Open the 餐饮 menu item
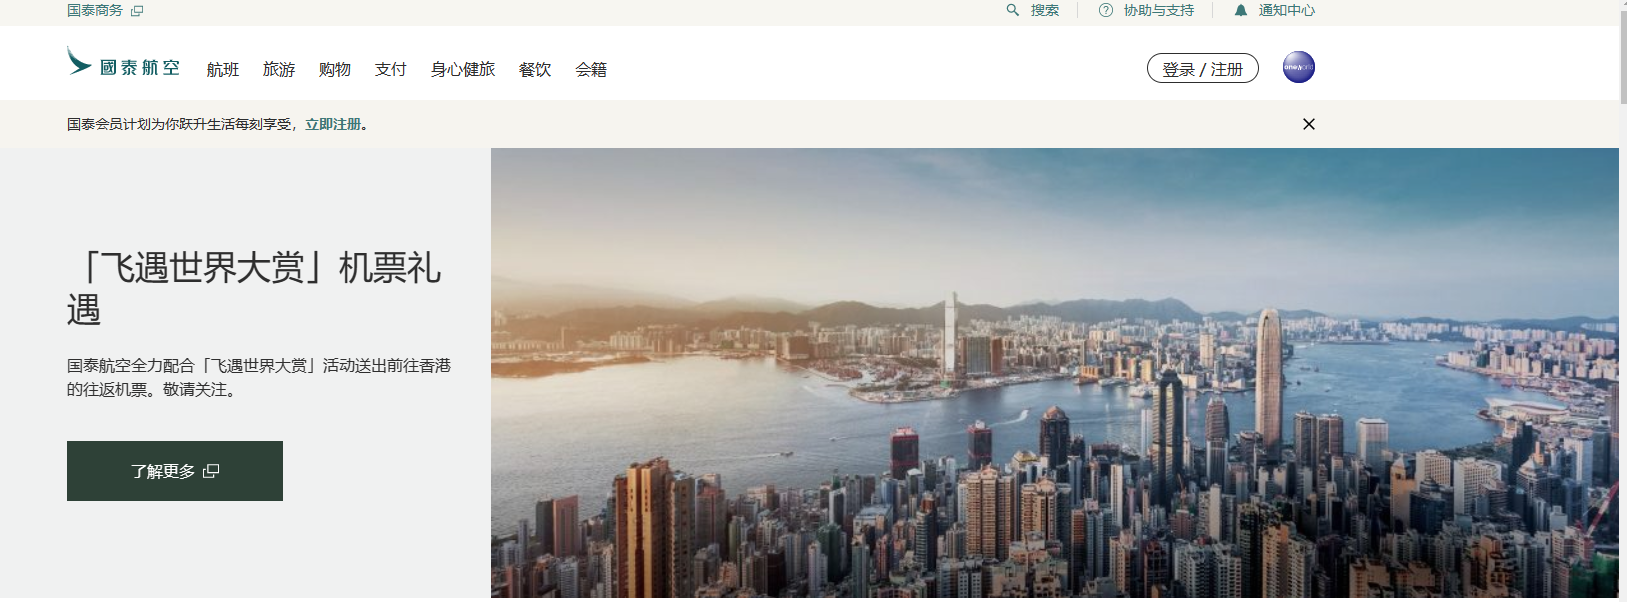Viewport: 1627px width, 602px height. 535,69
